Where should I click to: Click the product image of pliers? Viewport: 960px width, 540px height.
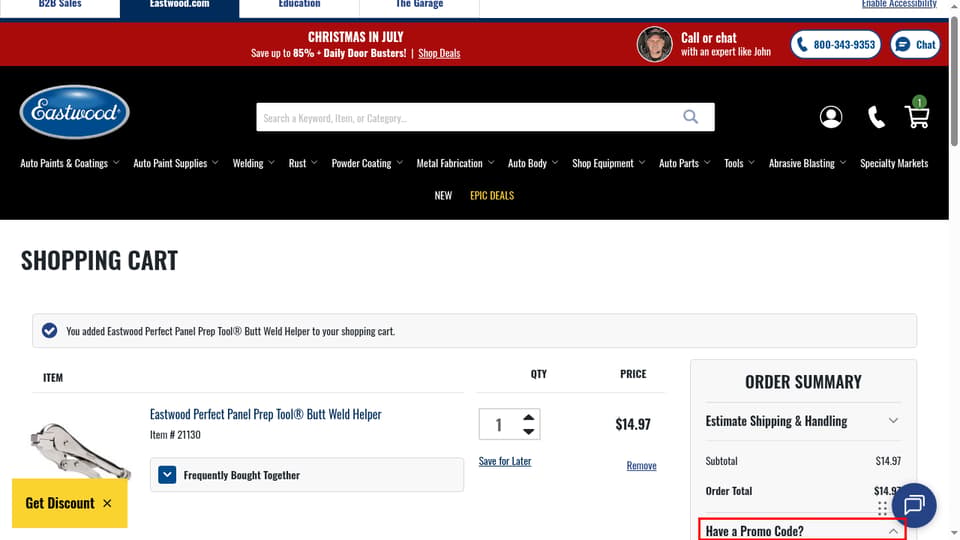[80, 452]
